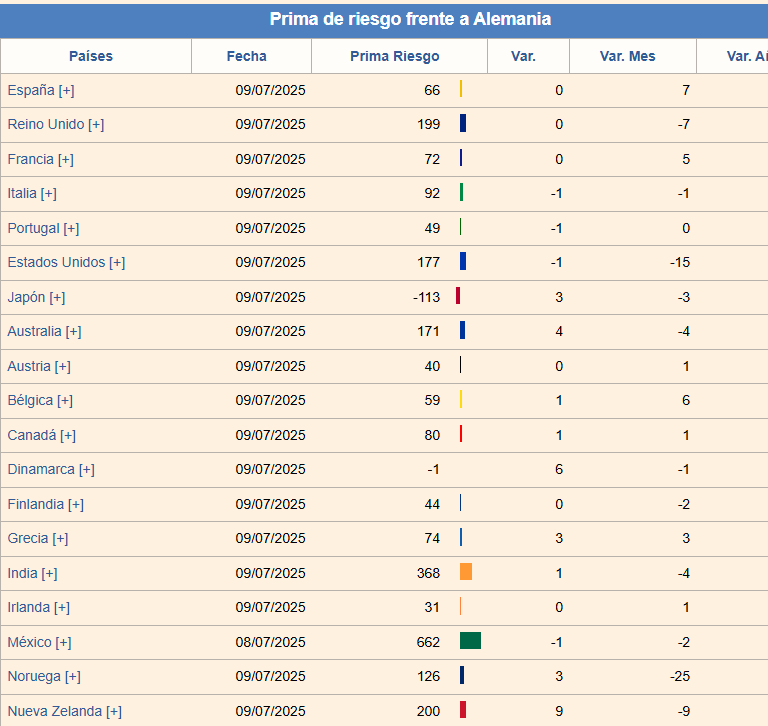This screenshot has width=768, height=726.
Task: Click the Fecha column header
Action: tap(247, 56)
